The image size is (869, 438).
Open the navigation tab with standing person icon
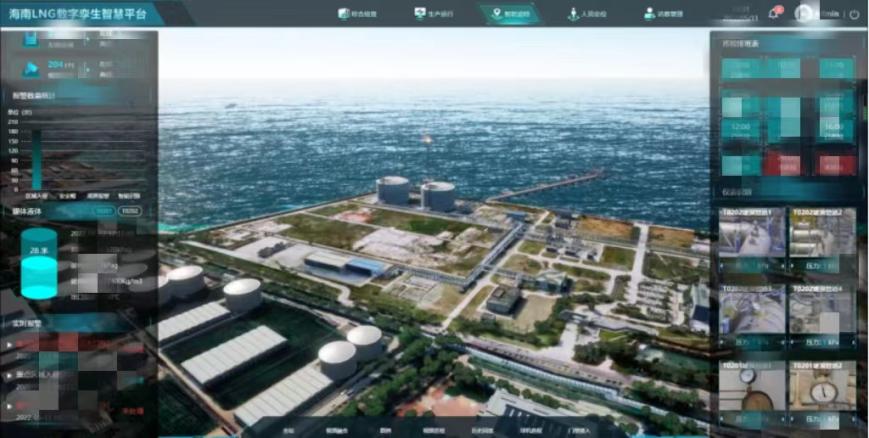point(587,14)
